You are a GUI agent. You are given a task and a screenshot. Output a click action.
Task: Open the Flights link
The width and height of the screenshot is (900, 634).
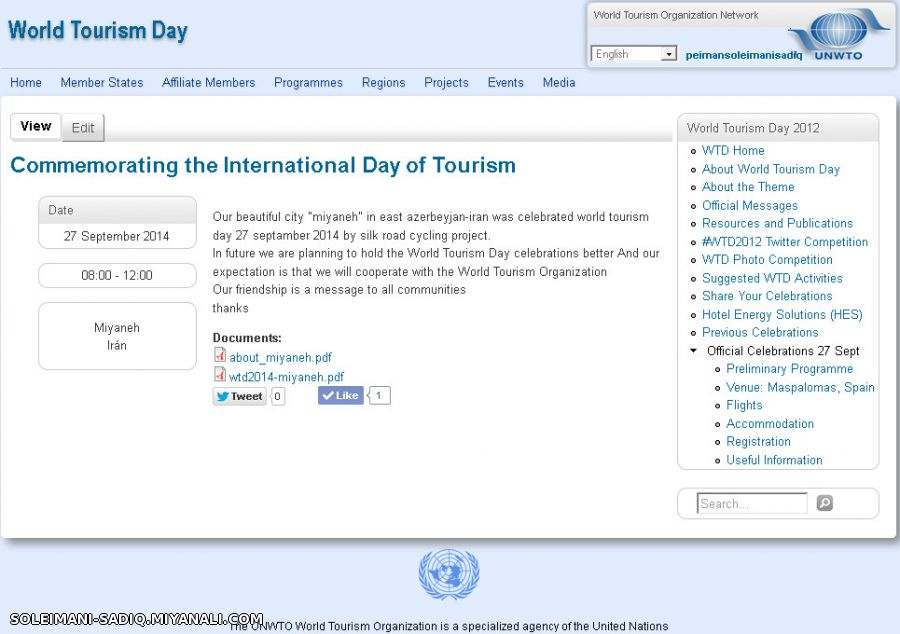click(744, 405)
